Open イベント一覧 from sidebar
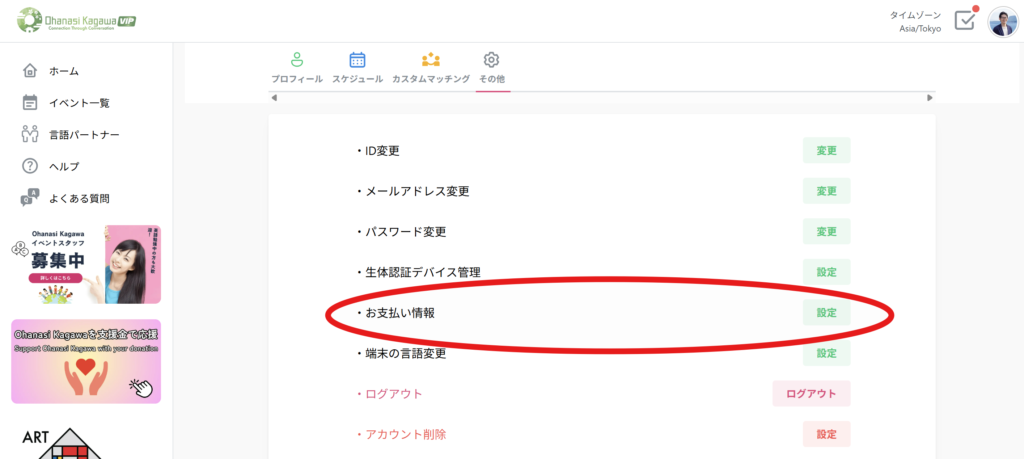1024x459 pixels. click(78, 103)
